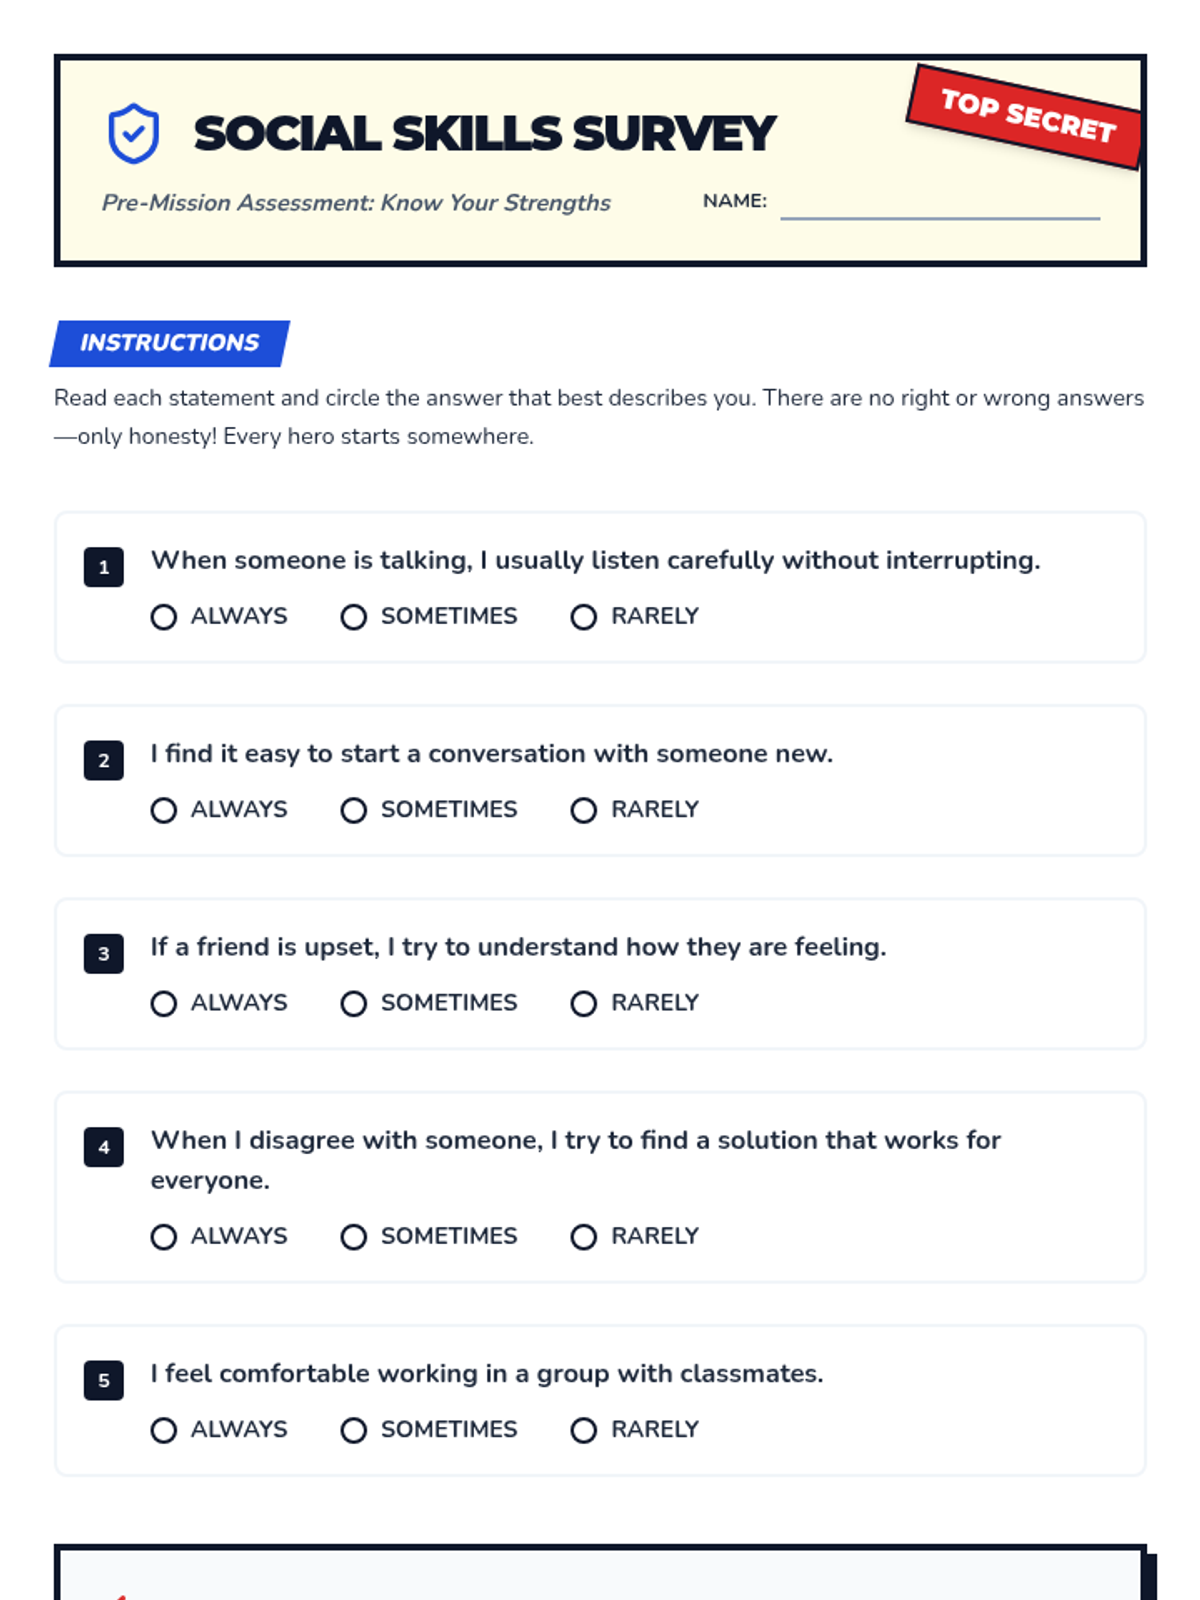Click the INSTRUCTIONS blue label
The image size is (1200, 1600).
170,343
